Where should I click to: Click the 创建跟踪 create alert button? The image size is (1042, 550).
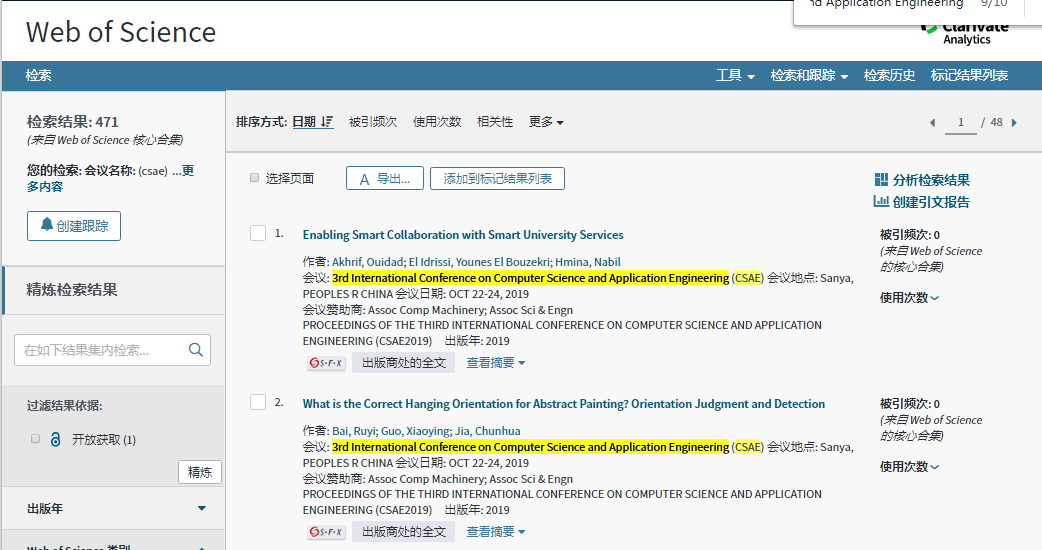tap(74, 226)
